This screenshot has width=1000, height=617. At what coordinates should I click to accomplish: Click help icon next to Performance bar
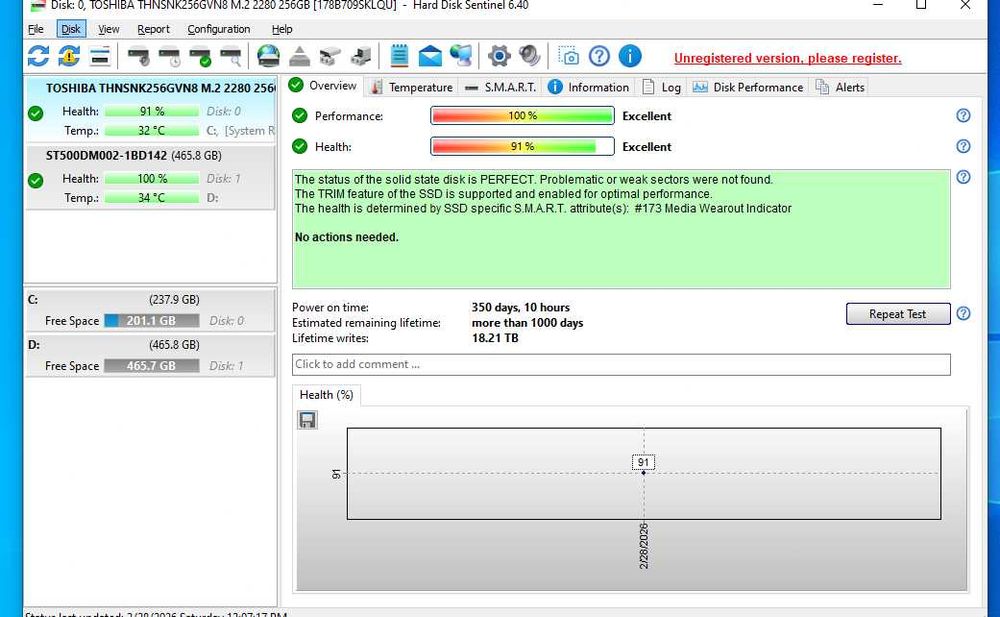[964, 115]
